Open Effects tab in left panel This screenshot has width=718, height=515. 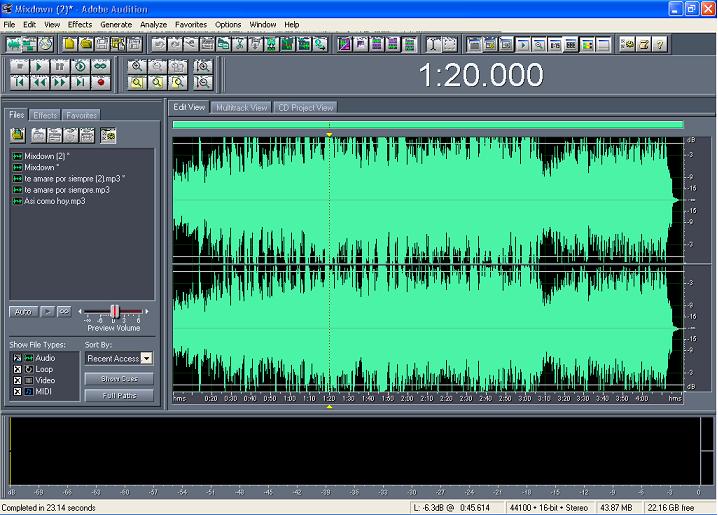click(x=45, y=115)
